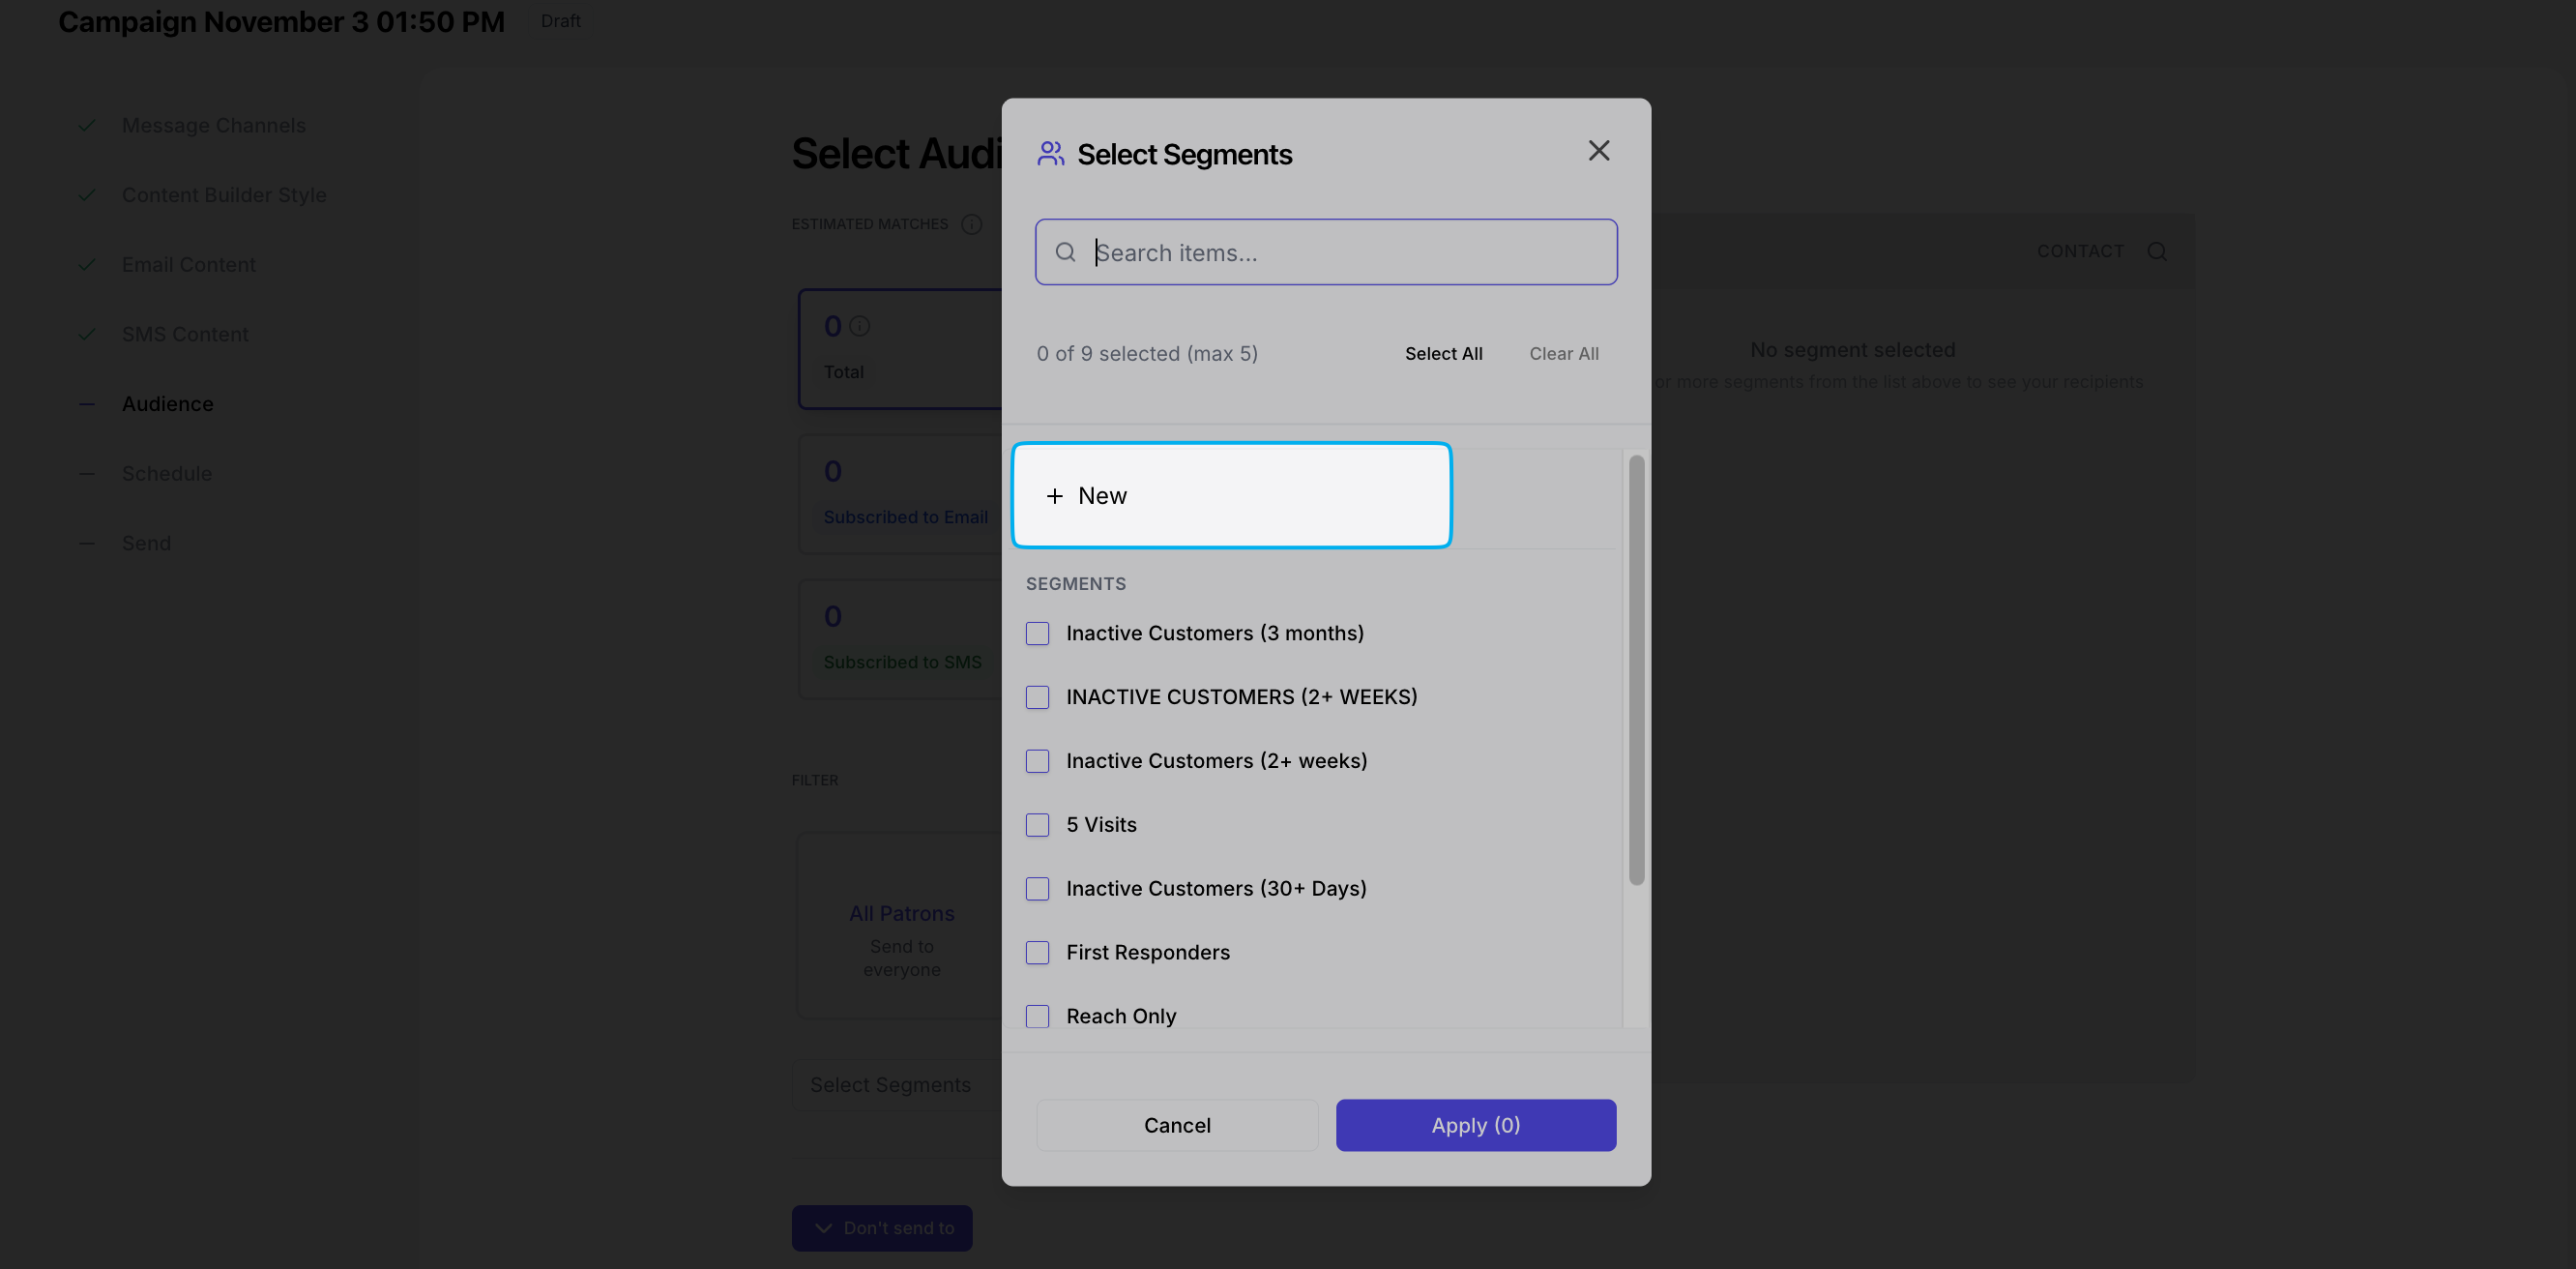Go to the Schedule step

coord(166,474)
